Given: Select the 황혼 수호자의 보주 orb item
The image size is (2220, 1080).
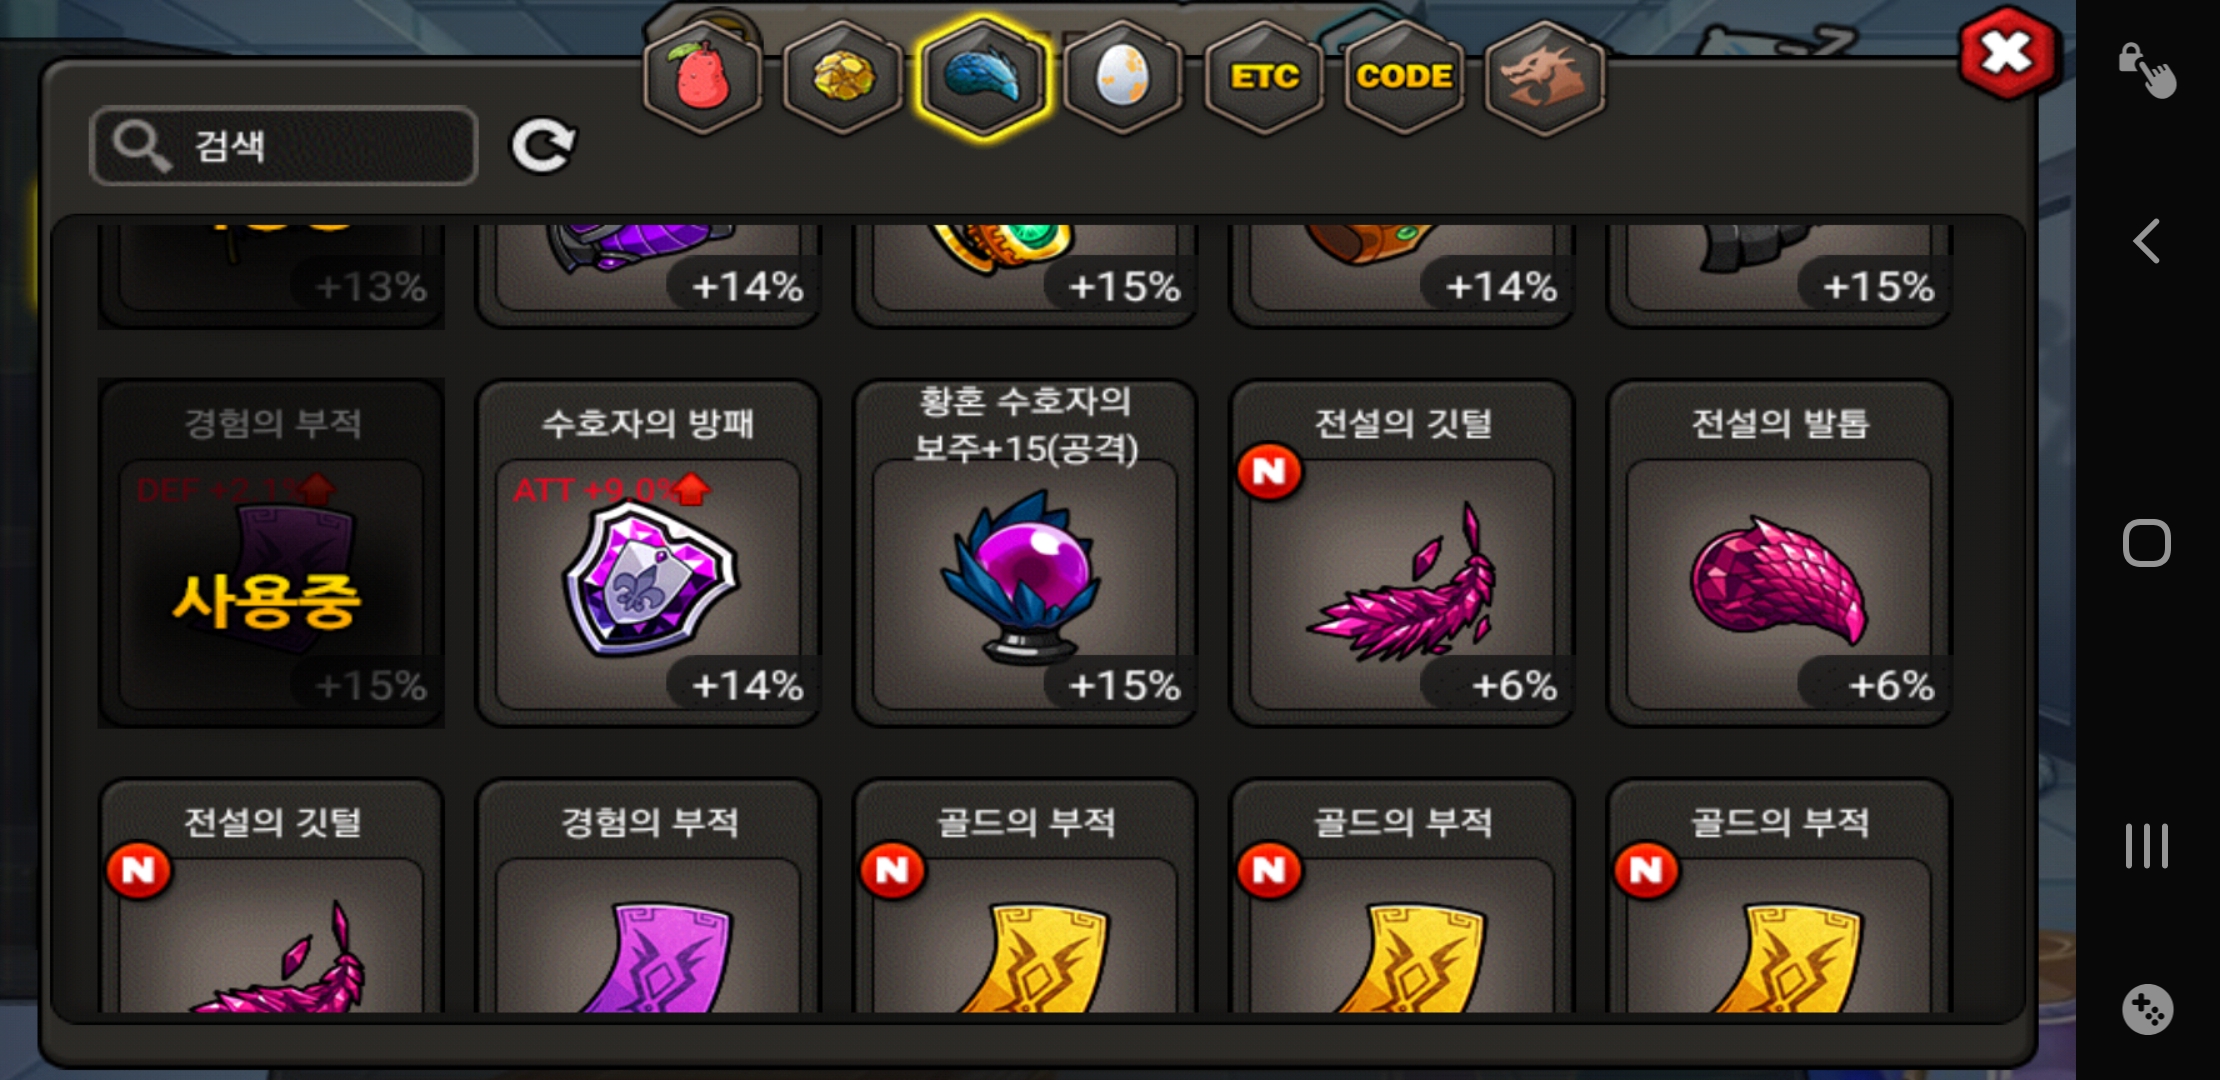Looking at the screenshot, I should [1025, 553].
